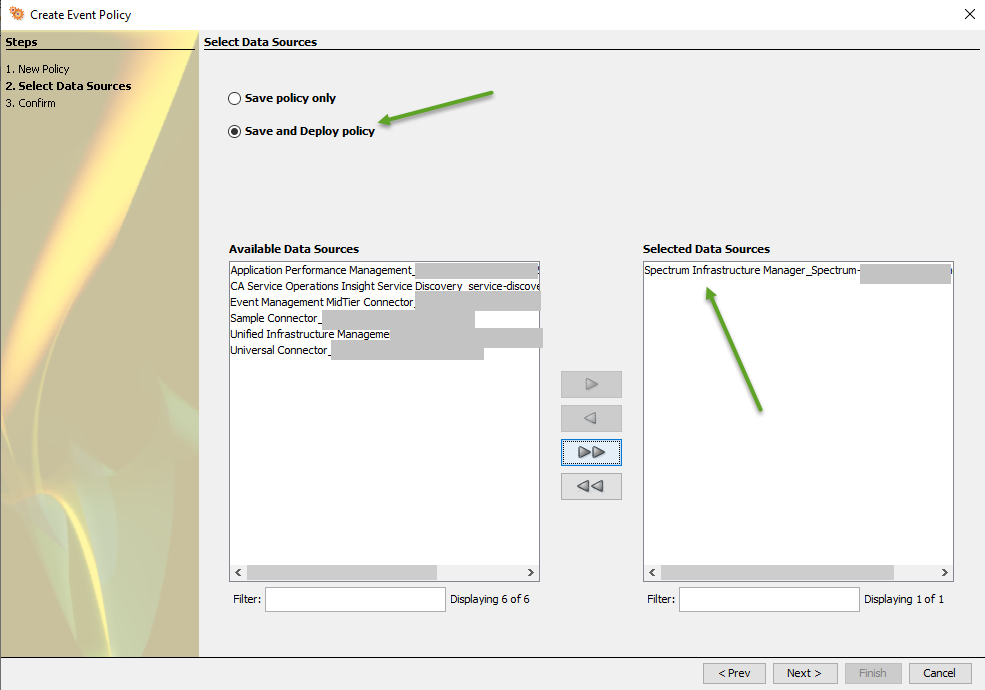Move all data sources to selected list
985x690 pixels.
click(x=591, y=452)
